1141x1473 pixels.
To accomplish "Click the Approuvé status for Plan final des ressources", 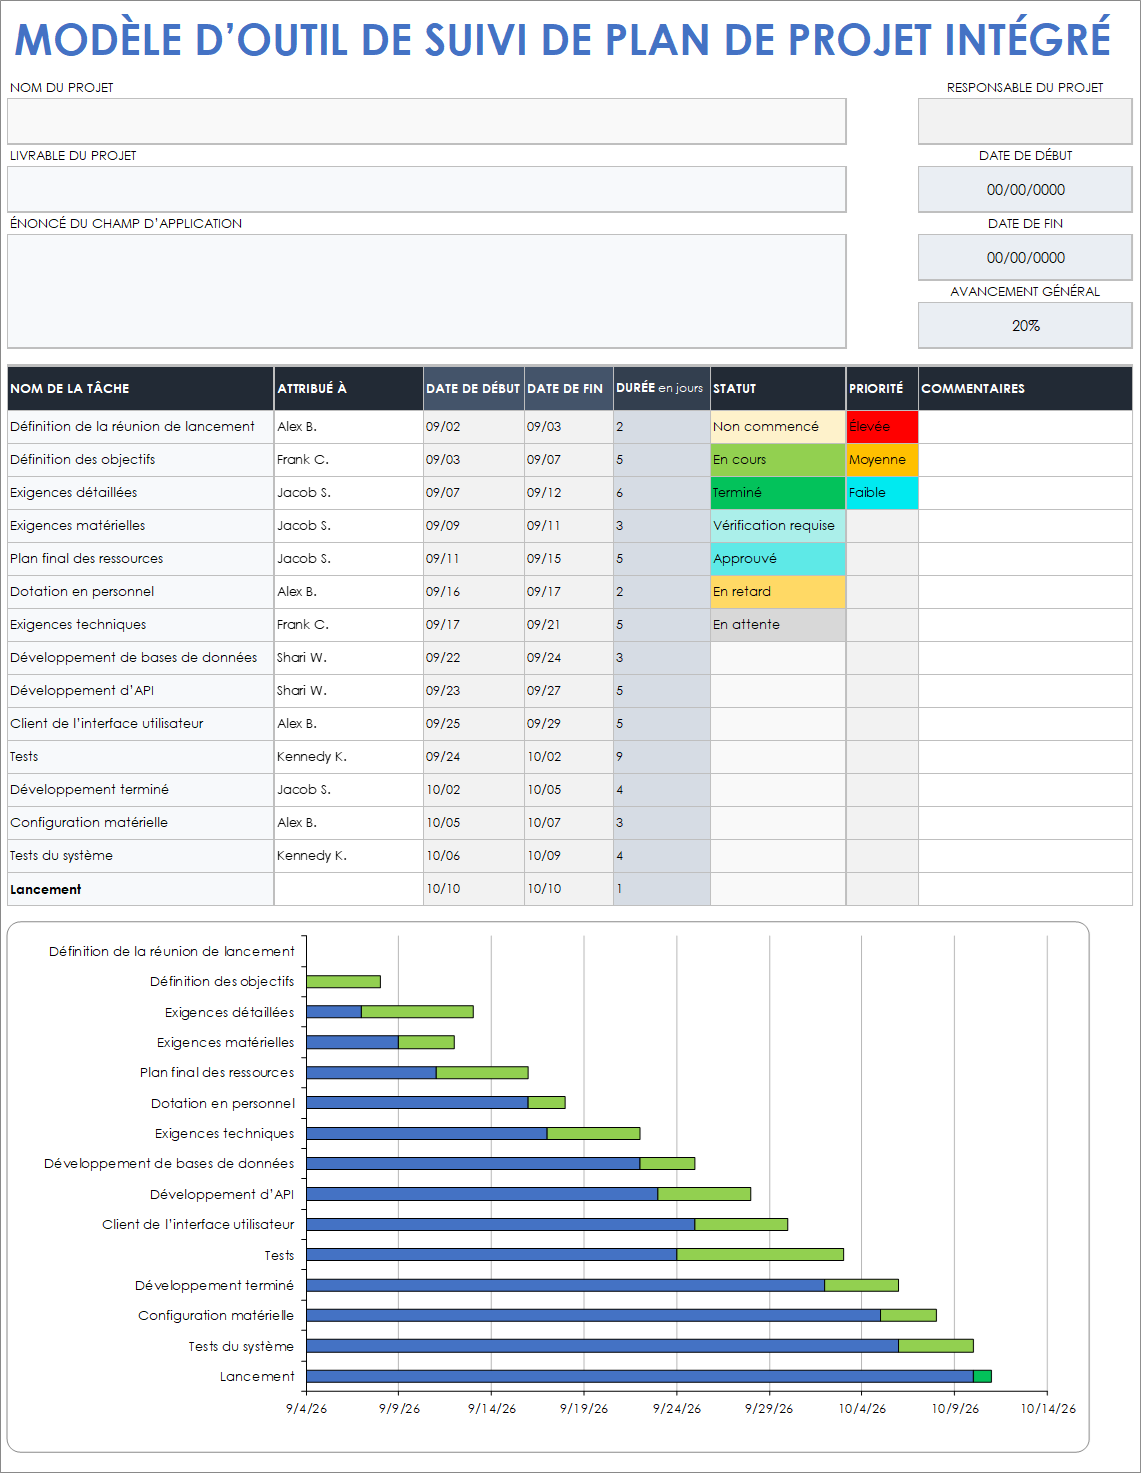I will (x=777, y=558).
